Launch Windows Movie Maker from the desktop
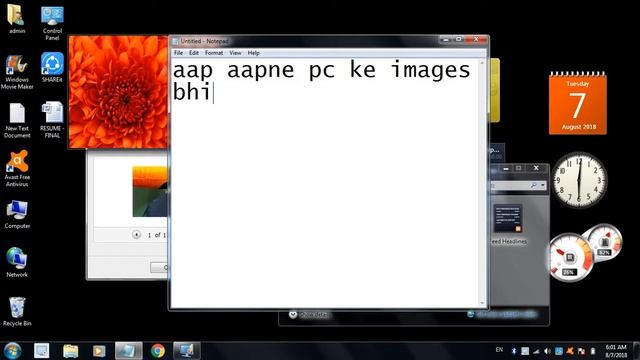Viewport: 640px width, 360px height. click(x=17, y=72)
